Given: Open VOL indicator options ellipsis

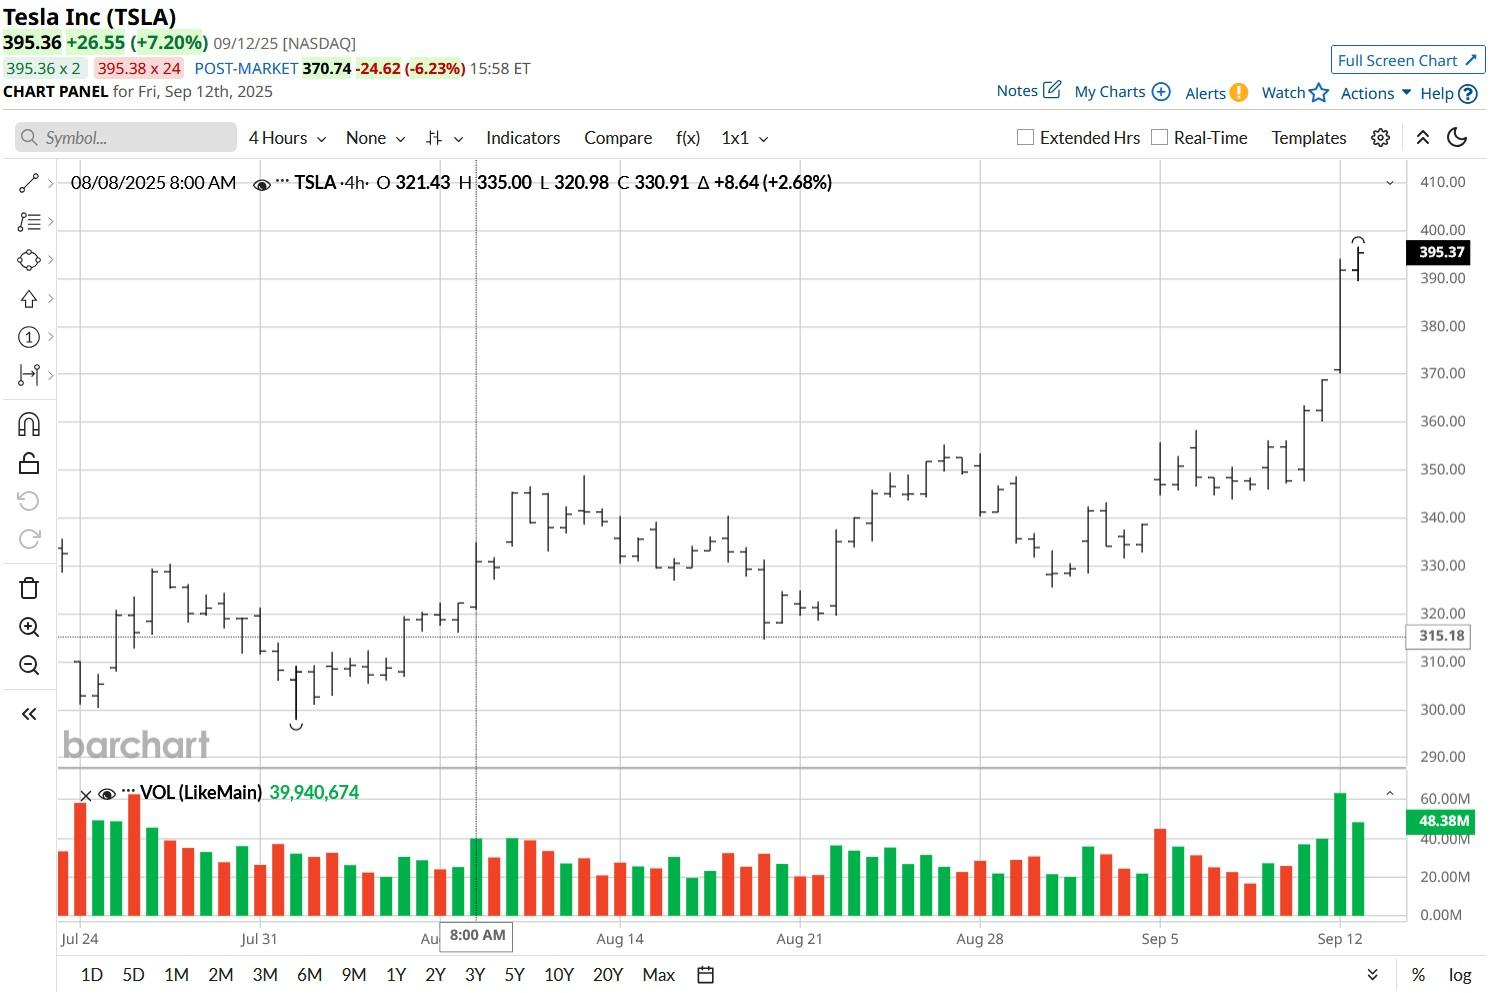Looking at the screenshot, I should pos(128,791).
